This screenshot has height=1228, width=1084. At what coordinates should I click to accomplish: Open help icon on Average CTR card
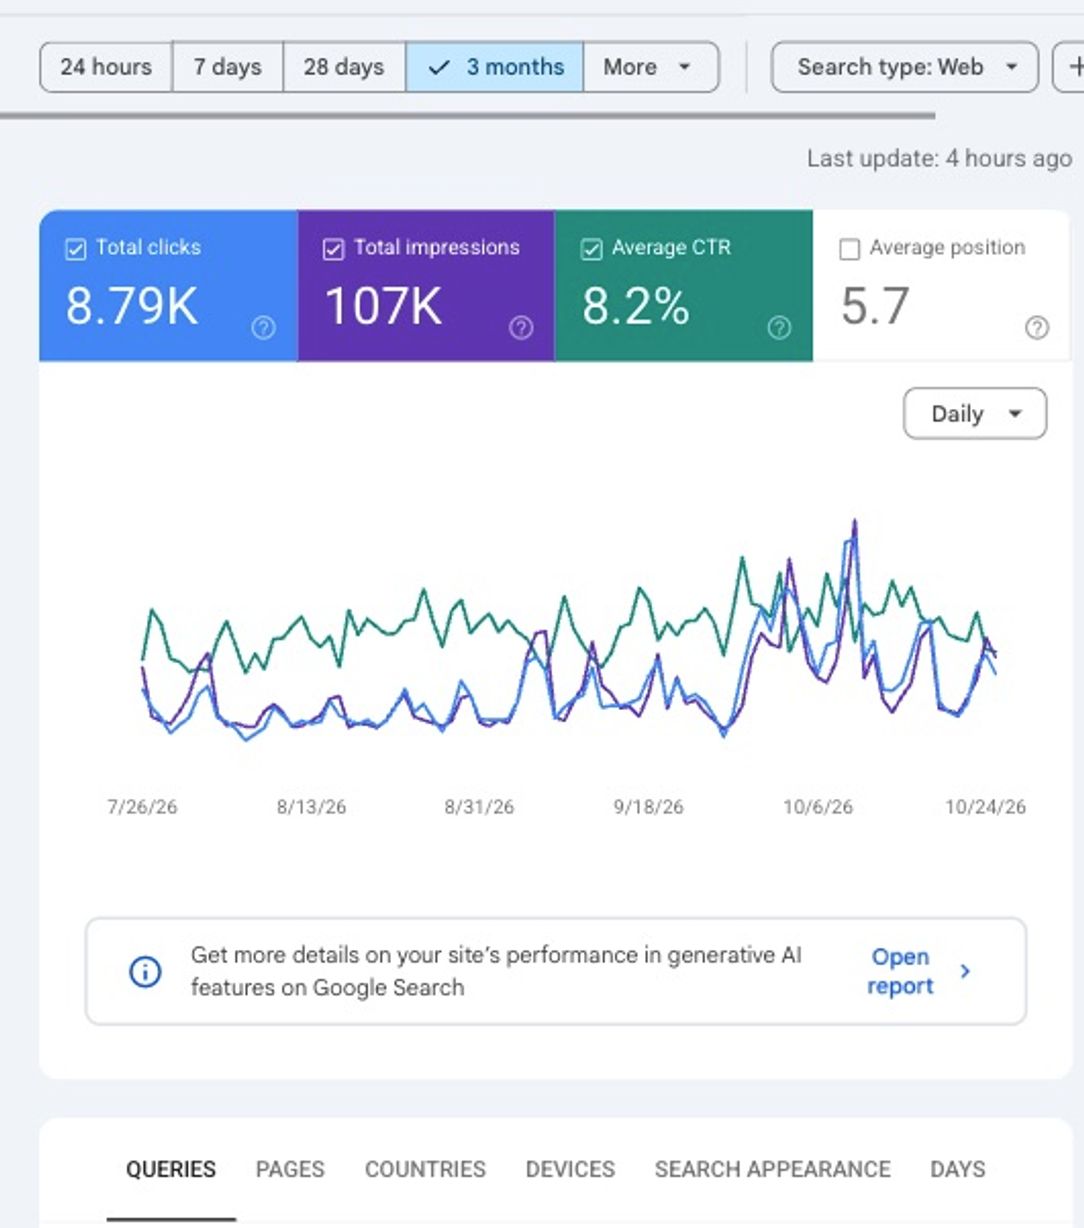[779, 327]
